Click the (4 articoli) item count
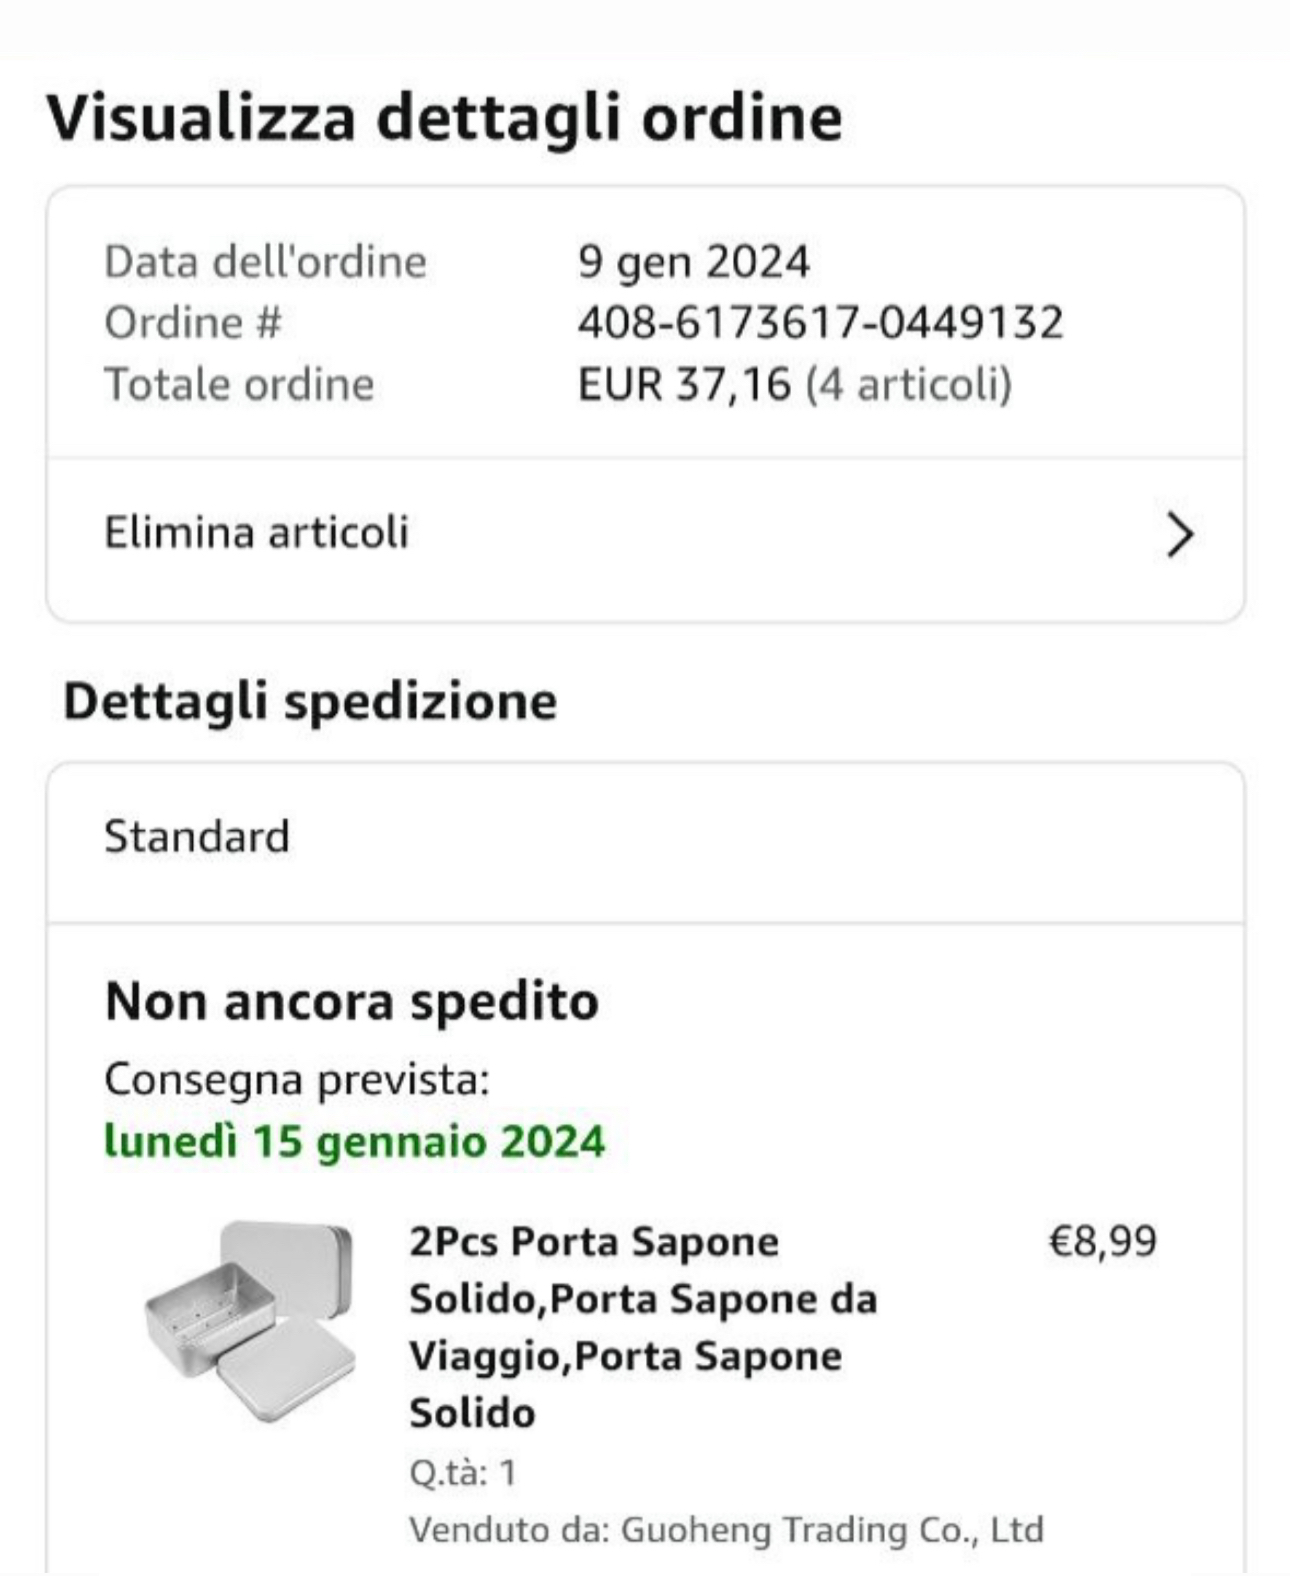 coord(909,384)
